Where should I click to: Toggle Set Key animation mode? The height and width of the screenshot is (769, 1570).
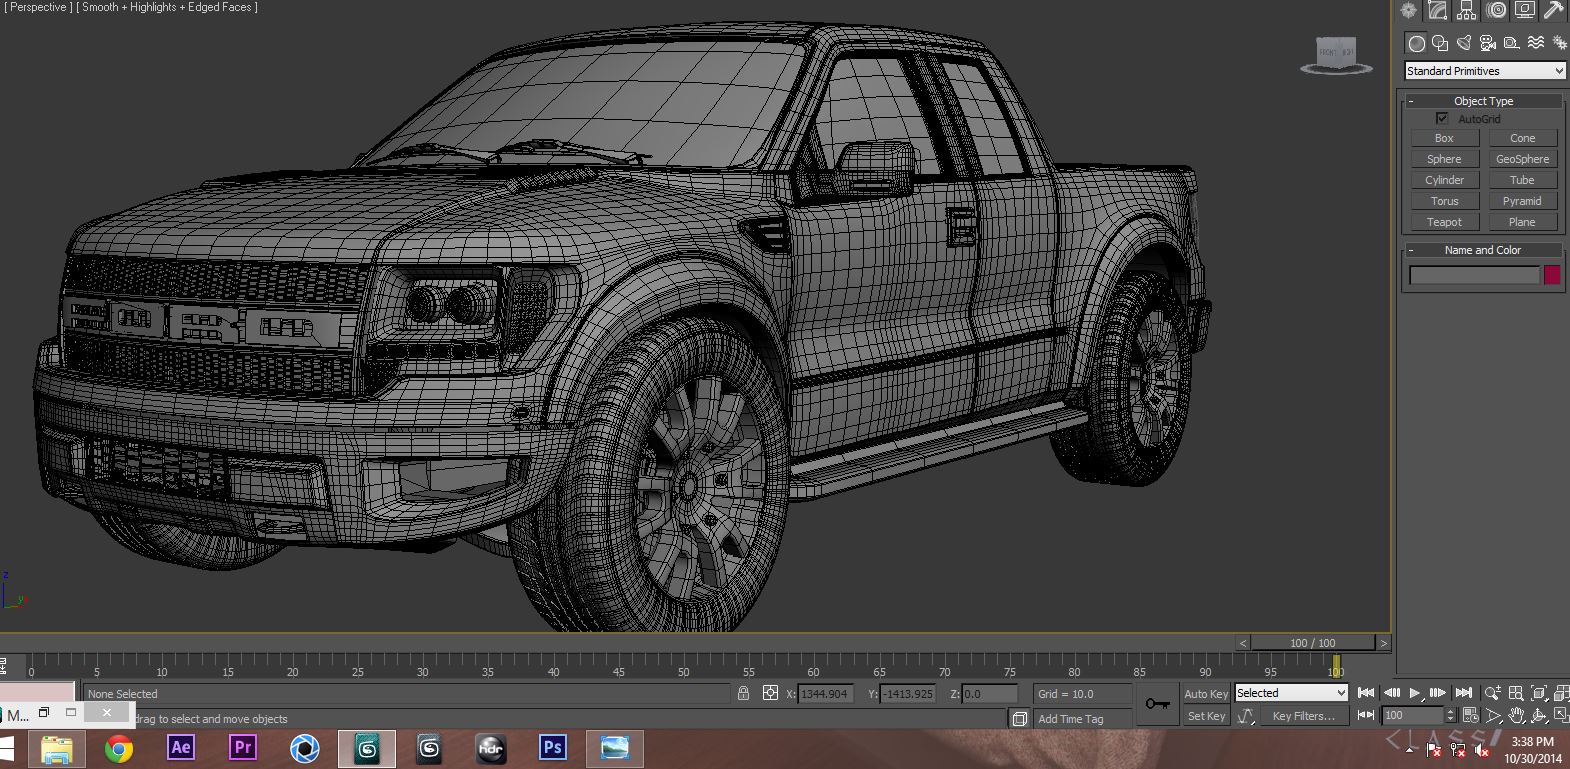pos(1206,716)
